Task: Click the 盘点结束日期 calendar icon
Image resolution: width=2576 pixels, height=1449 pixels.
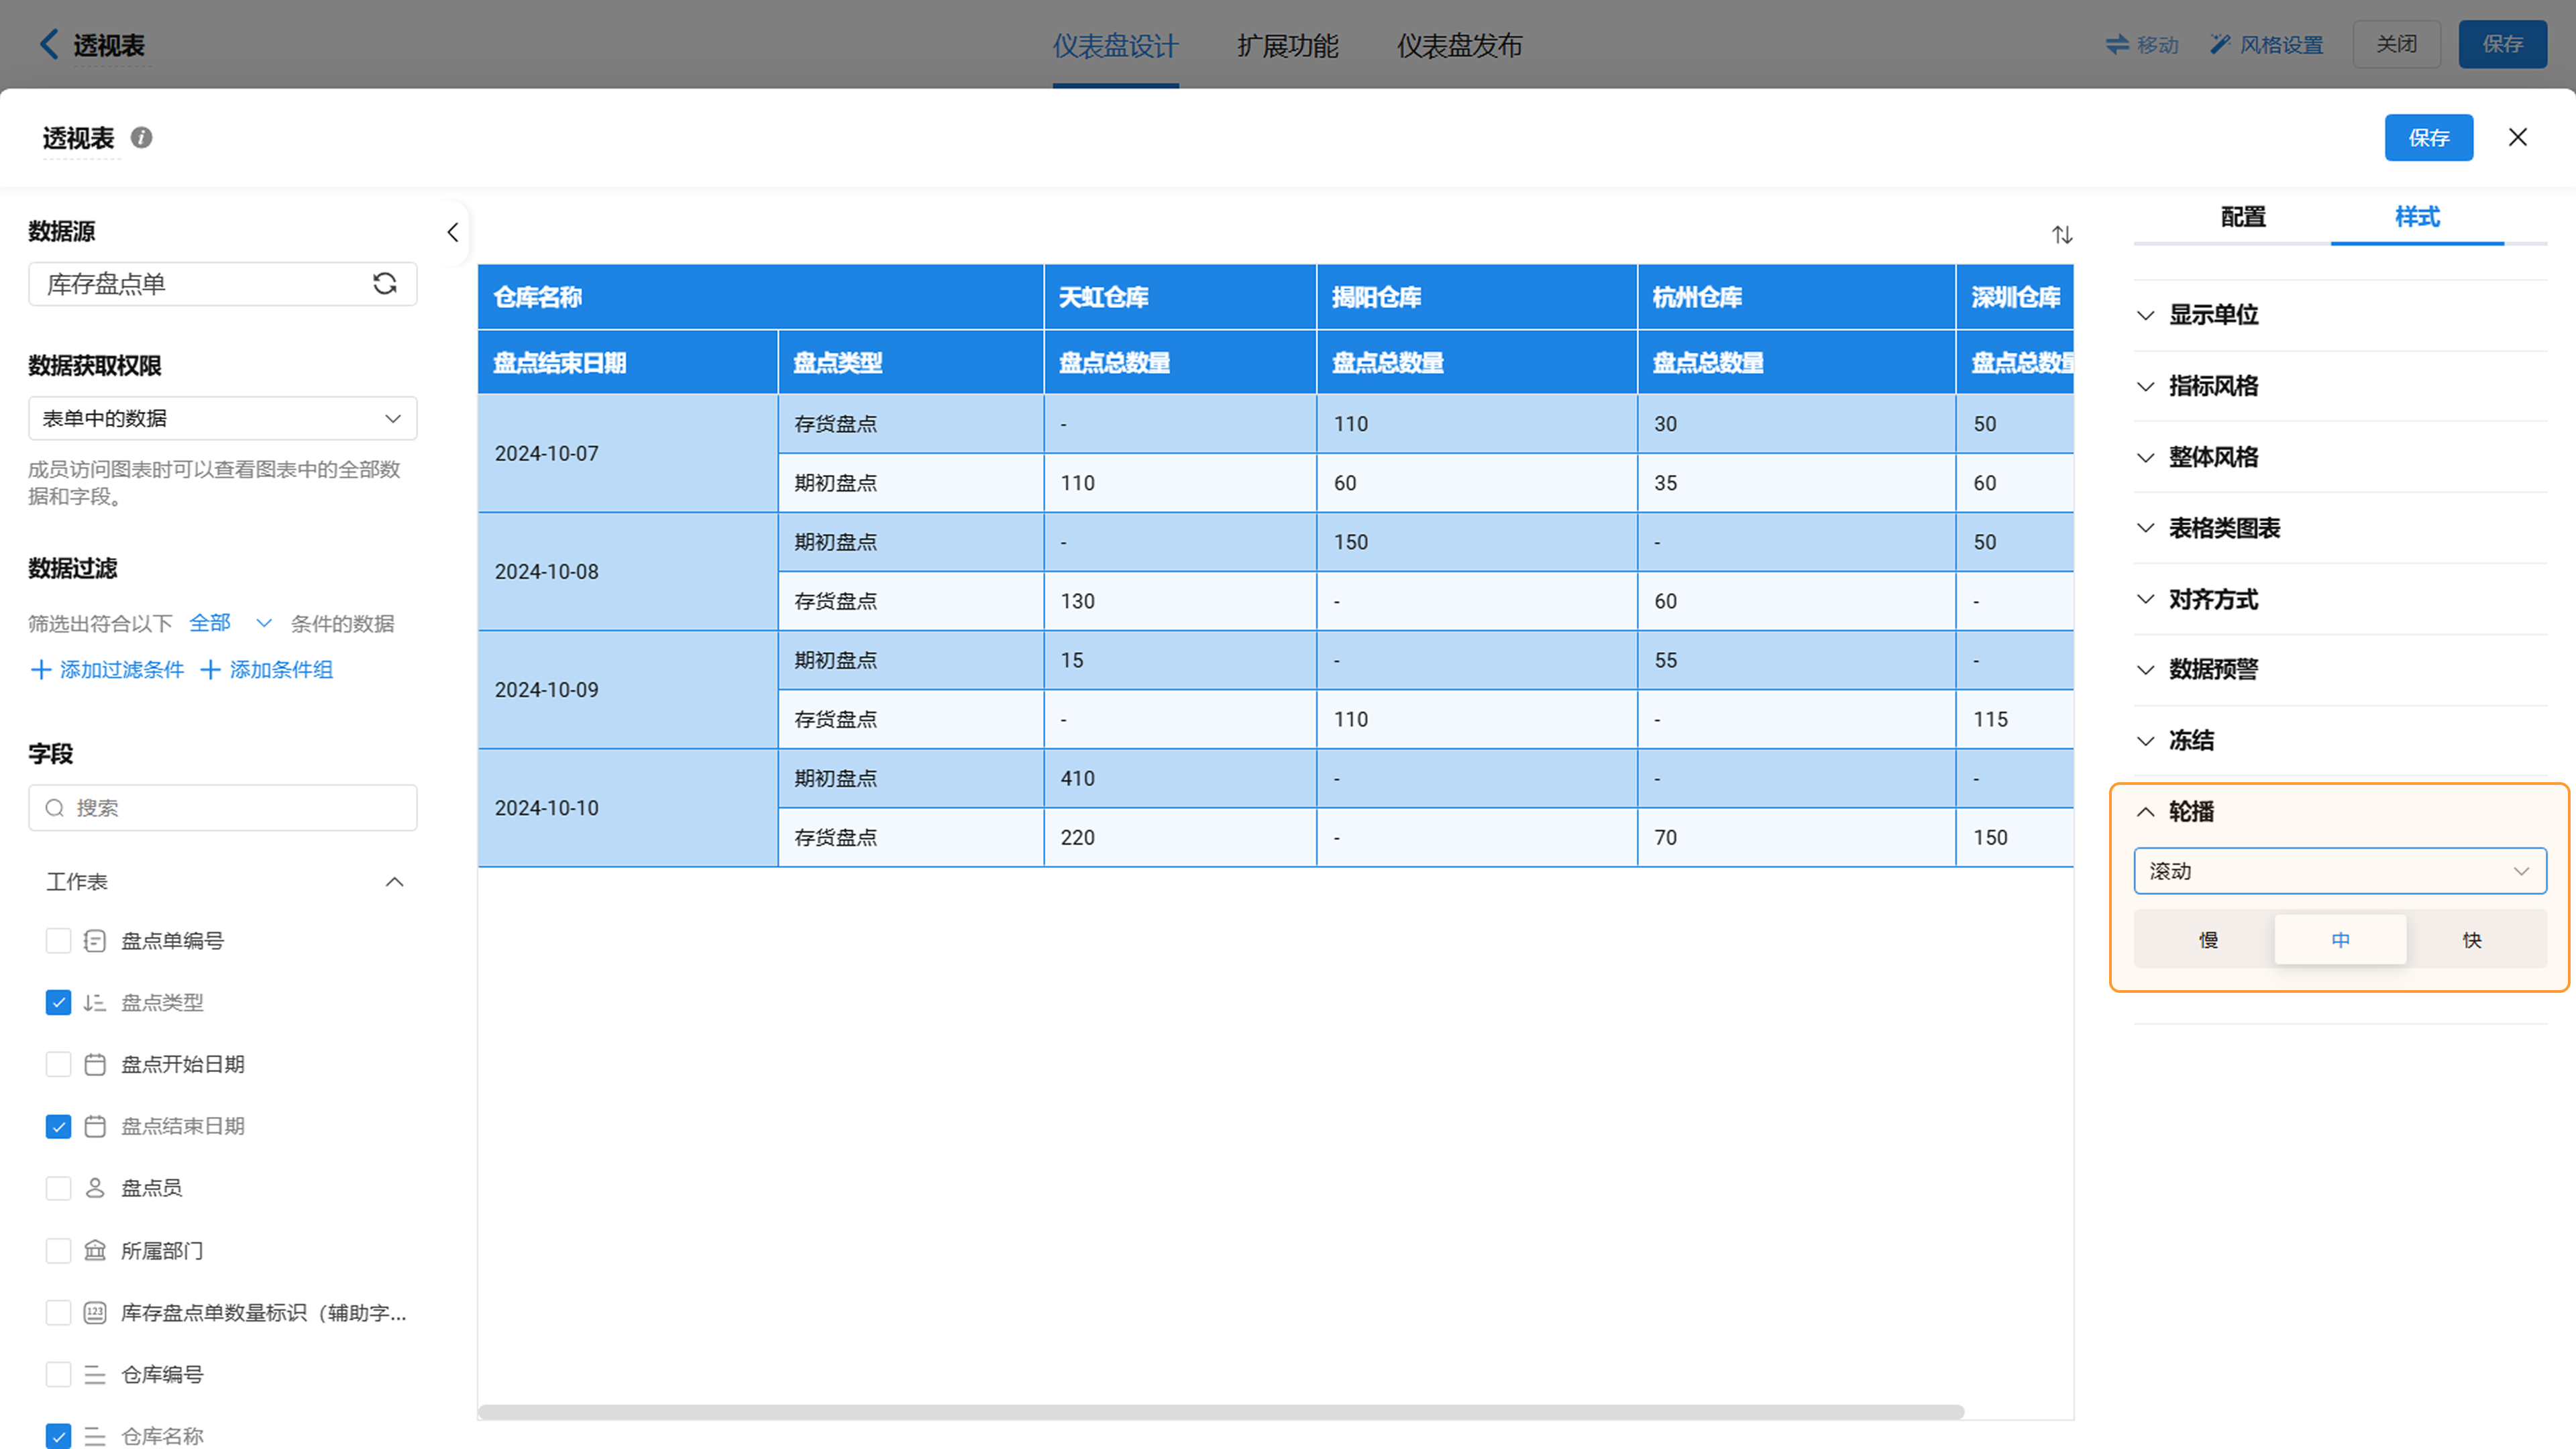Action: 95,1127
